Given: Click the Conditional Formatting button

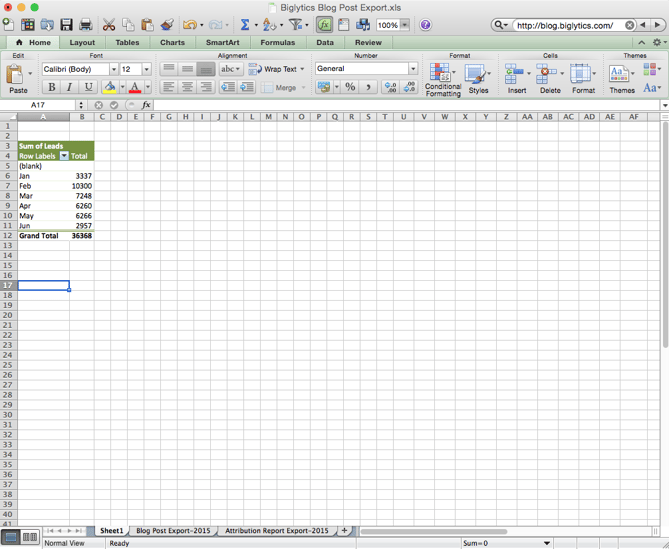Looking at the screenshot, I should click(x=443, y=79).
